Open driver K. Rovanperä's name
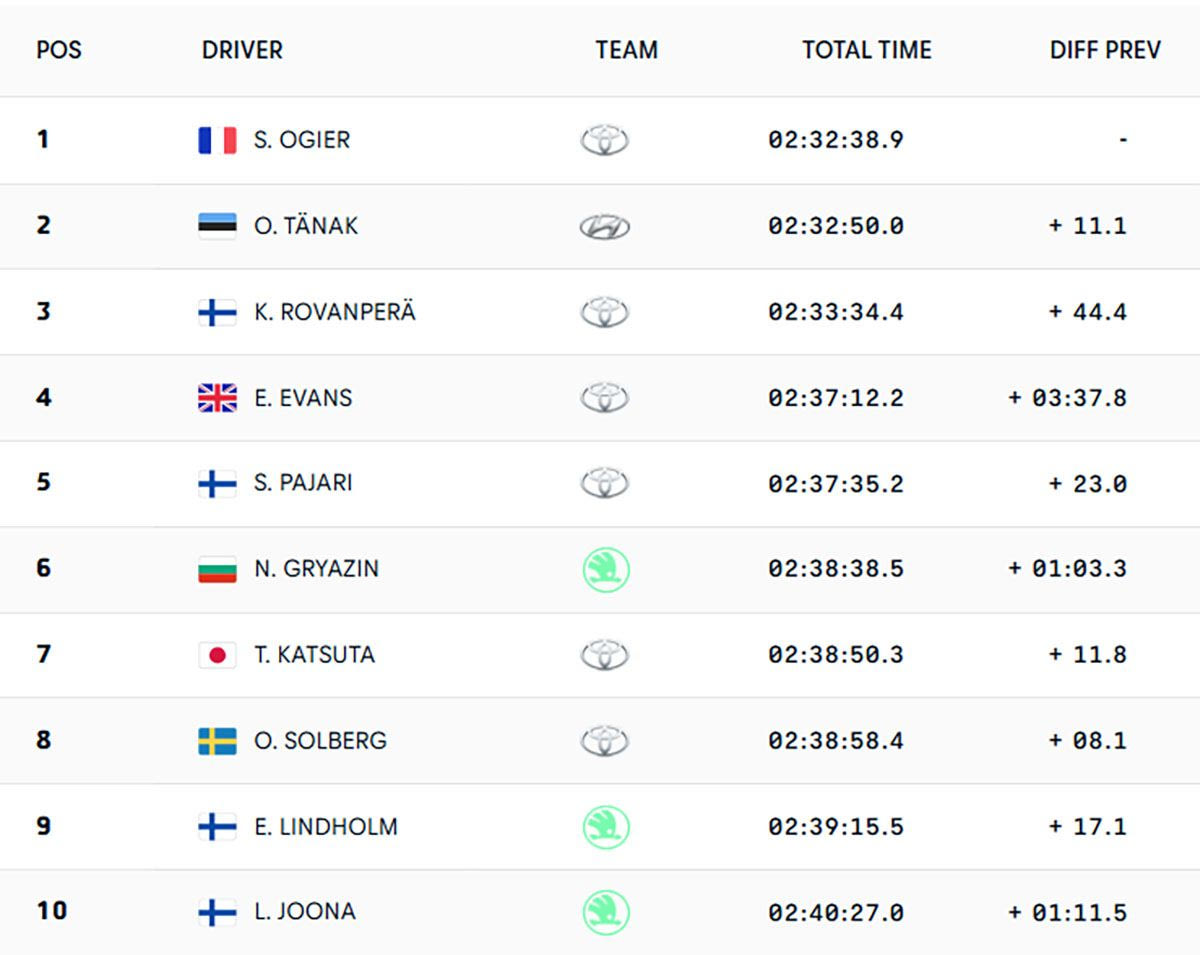 pyautogui.click(x=335, y=312)
